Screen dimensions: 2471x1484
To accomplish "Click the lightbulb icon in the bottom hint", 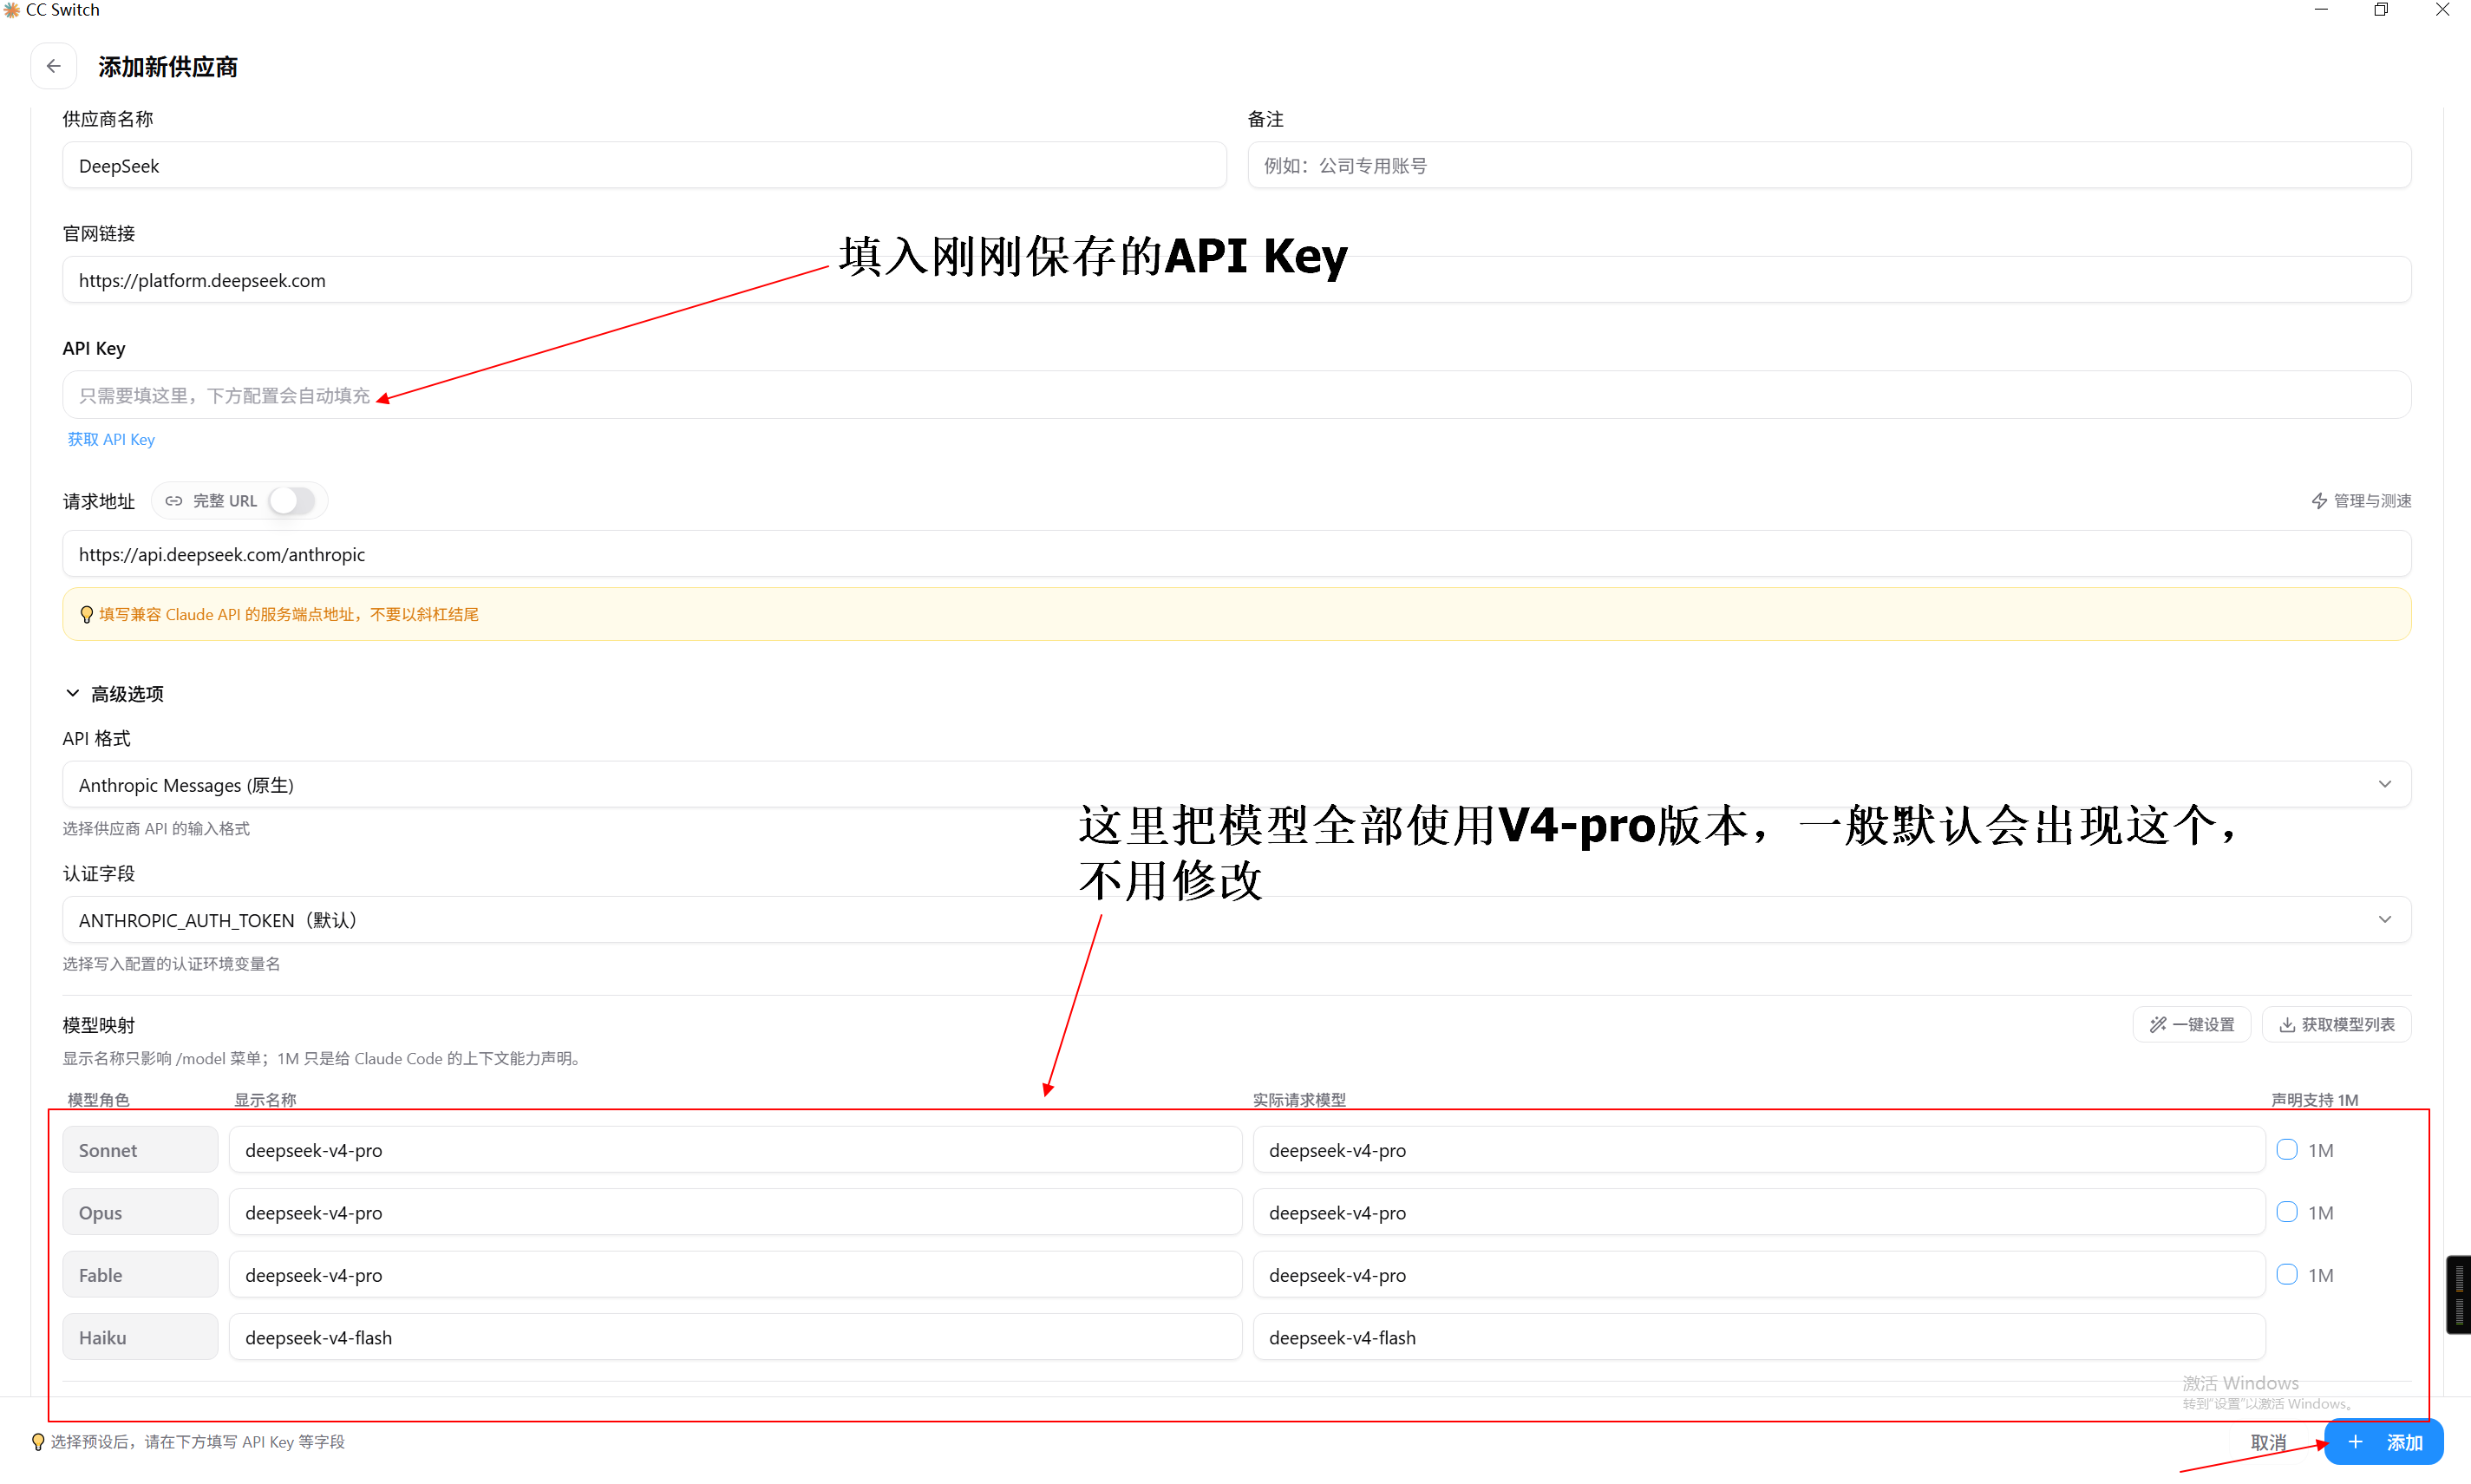I will 38,1442.
